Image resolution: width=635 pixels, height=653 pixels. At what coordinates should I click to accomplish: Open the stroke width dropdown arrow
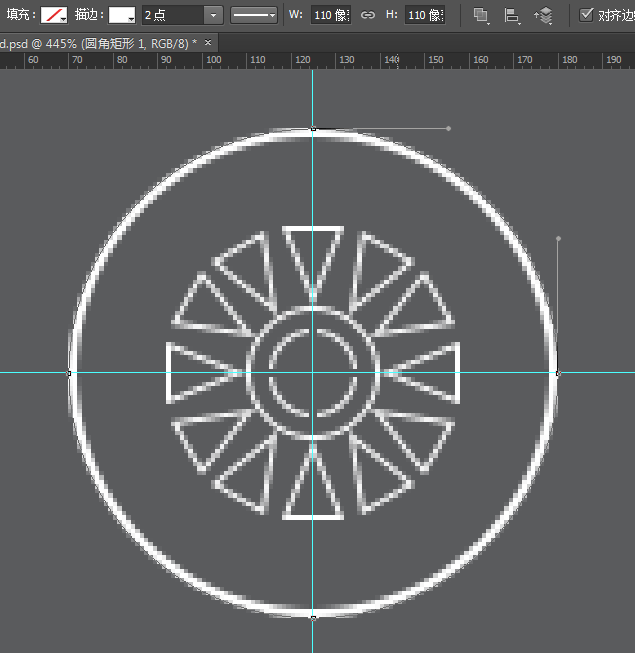click(213, 16)
